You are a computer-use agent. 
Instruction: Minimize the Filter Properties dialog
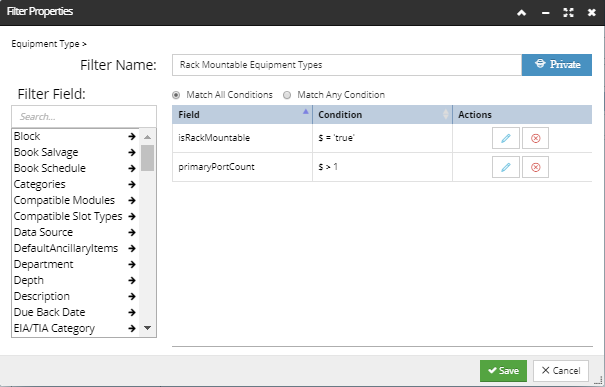[545, 13]
